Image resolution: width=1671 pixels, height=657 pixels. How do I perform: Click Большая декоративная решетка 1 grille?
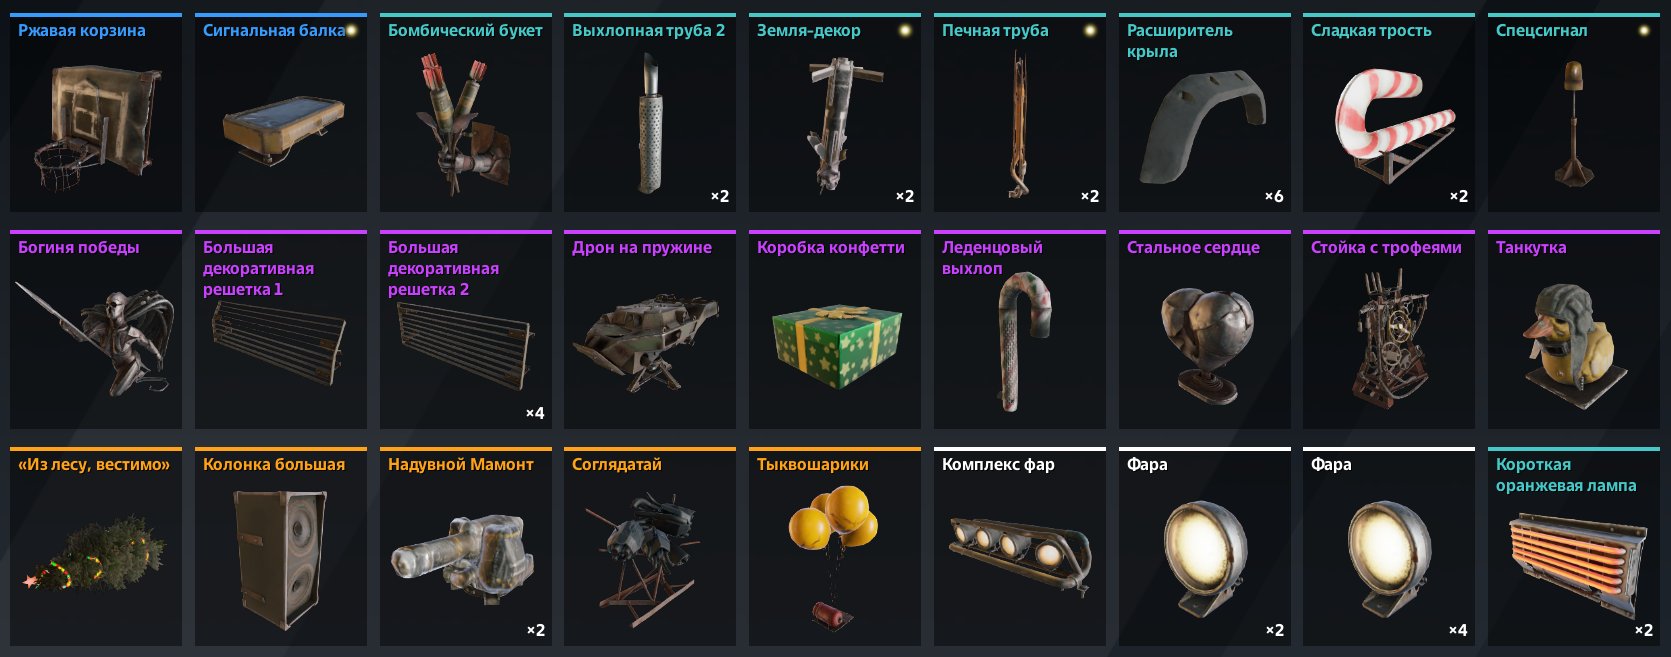point(281,329)
